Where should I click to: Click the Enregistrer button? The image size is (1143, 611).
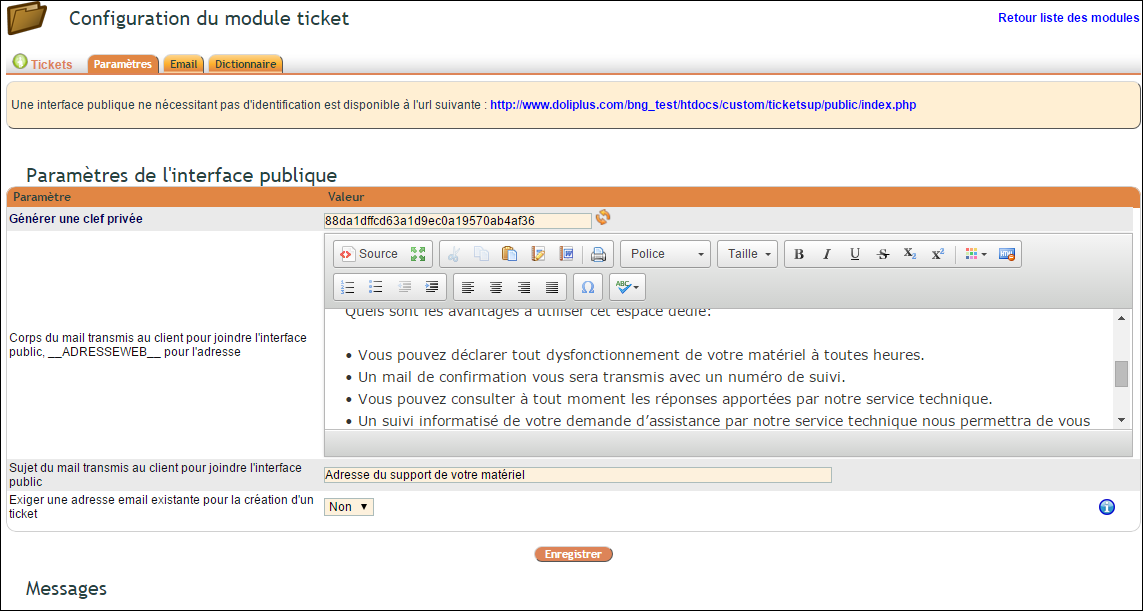point(574,554)
